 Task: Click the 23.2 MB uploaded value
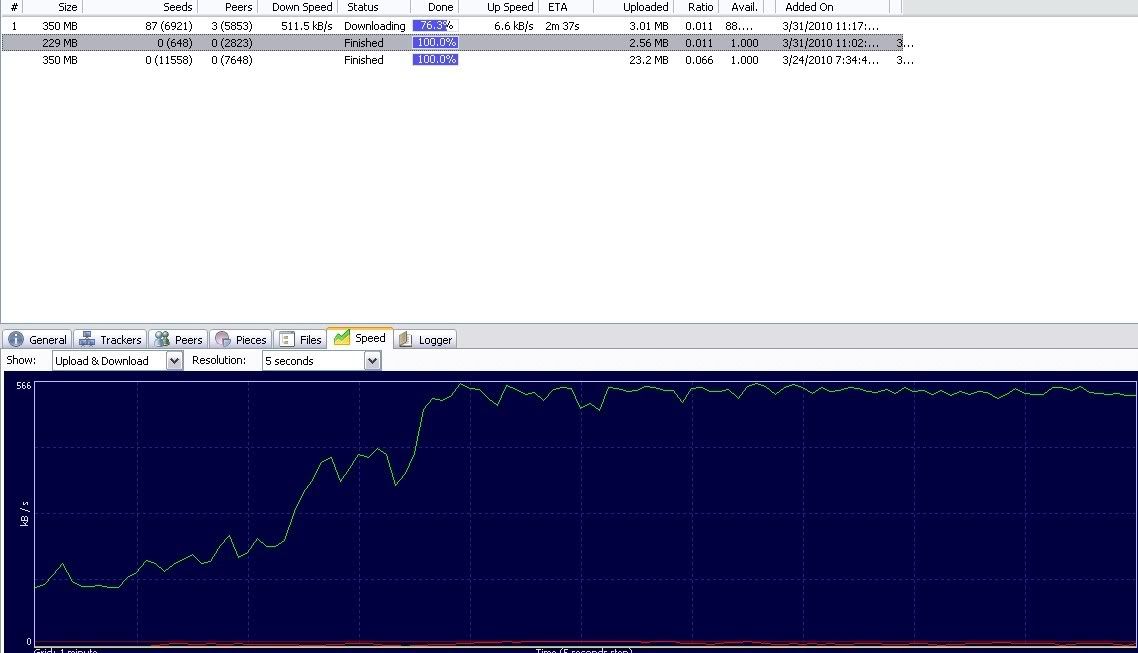tap(648, 60)
